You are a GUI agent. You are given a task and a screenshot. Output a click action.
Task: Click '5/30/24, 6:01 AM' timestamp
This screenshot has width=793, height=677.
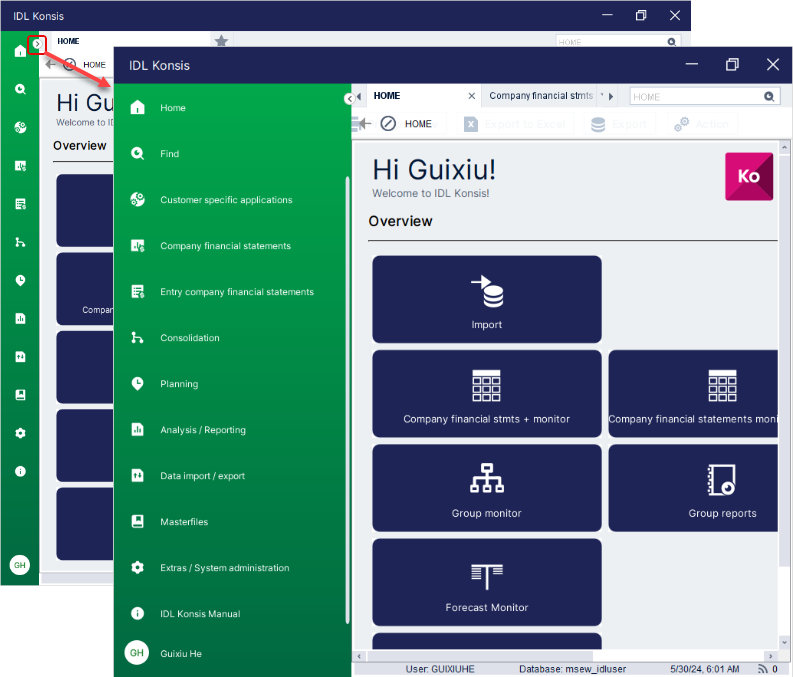704,669
